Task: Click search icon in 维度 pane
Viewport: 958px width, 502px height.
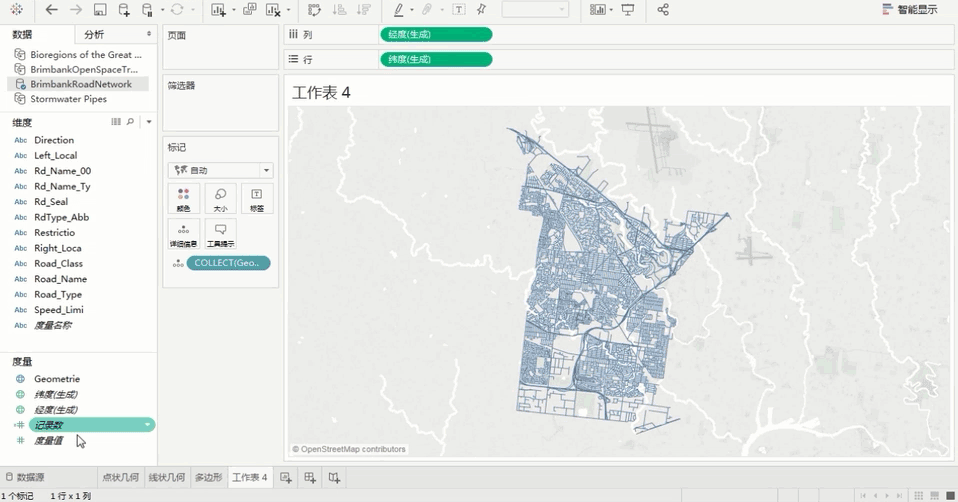Action: 130,122
